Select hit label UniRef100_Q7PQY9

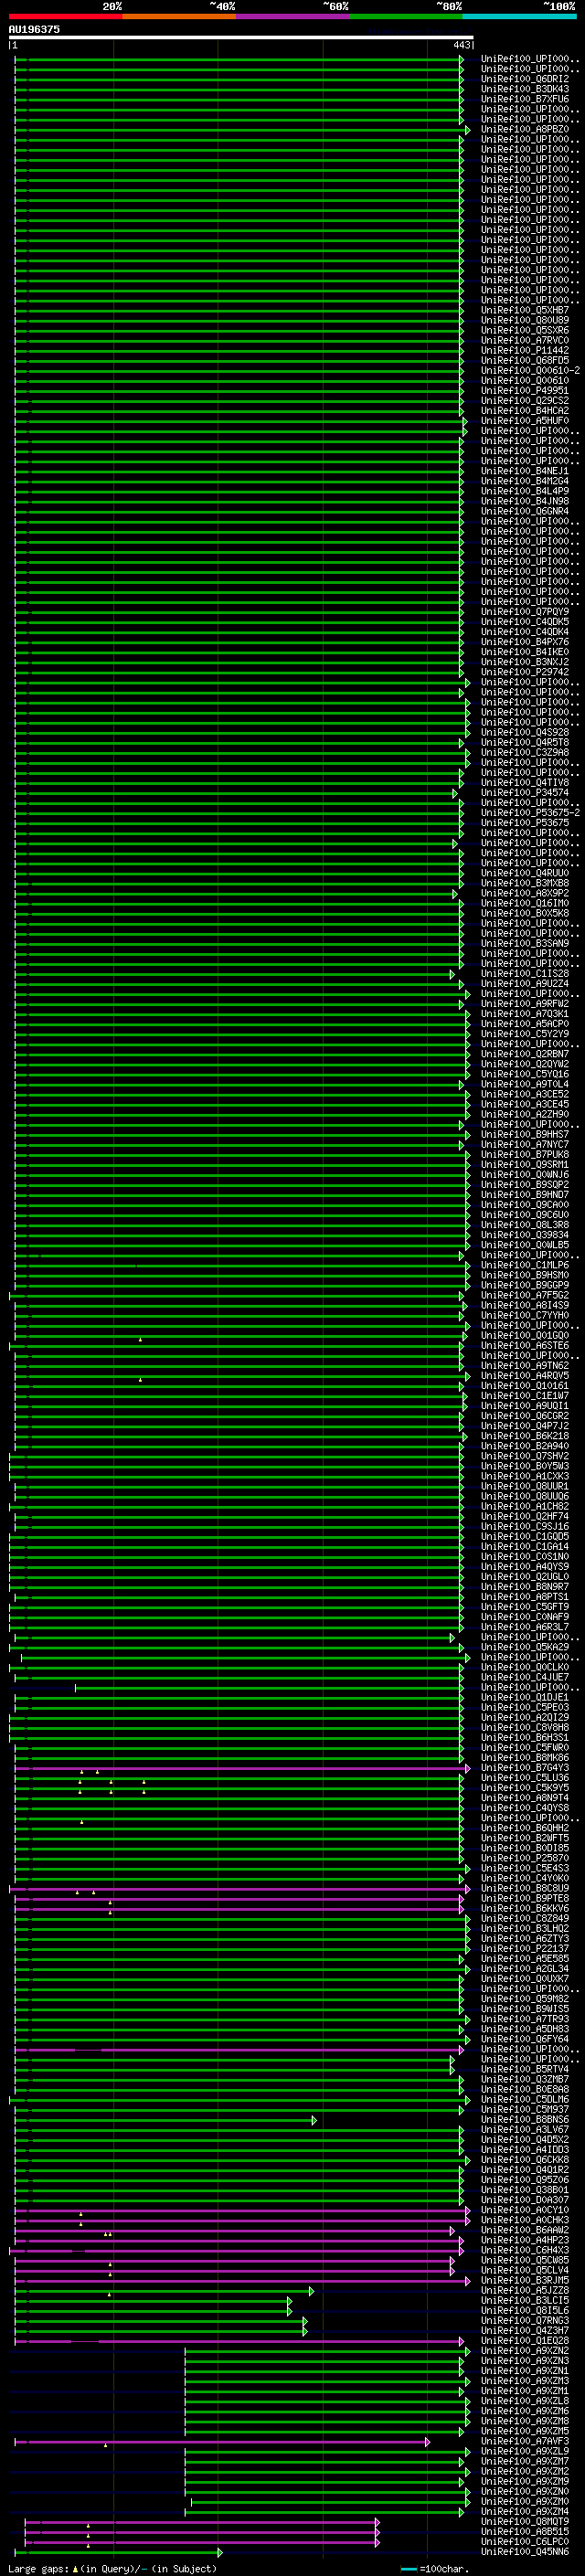[525, 612]
